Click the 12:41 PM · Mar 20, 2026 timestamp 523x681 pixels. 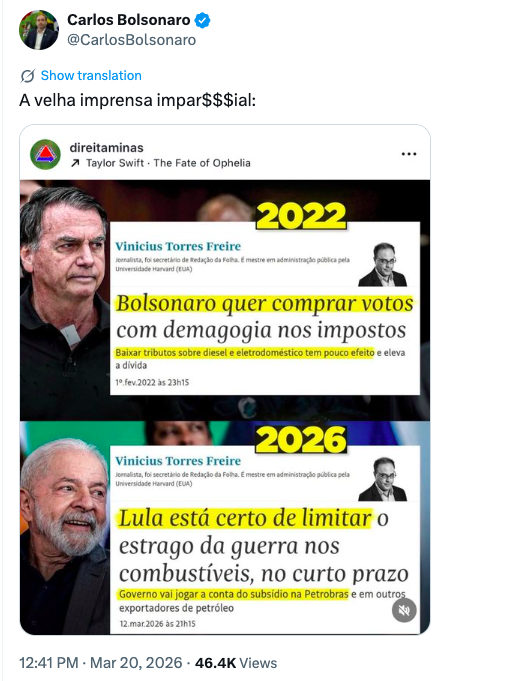click(x=101, y=663)
